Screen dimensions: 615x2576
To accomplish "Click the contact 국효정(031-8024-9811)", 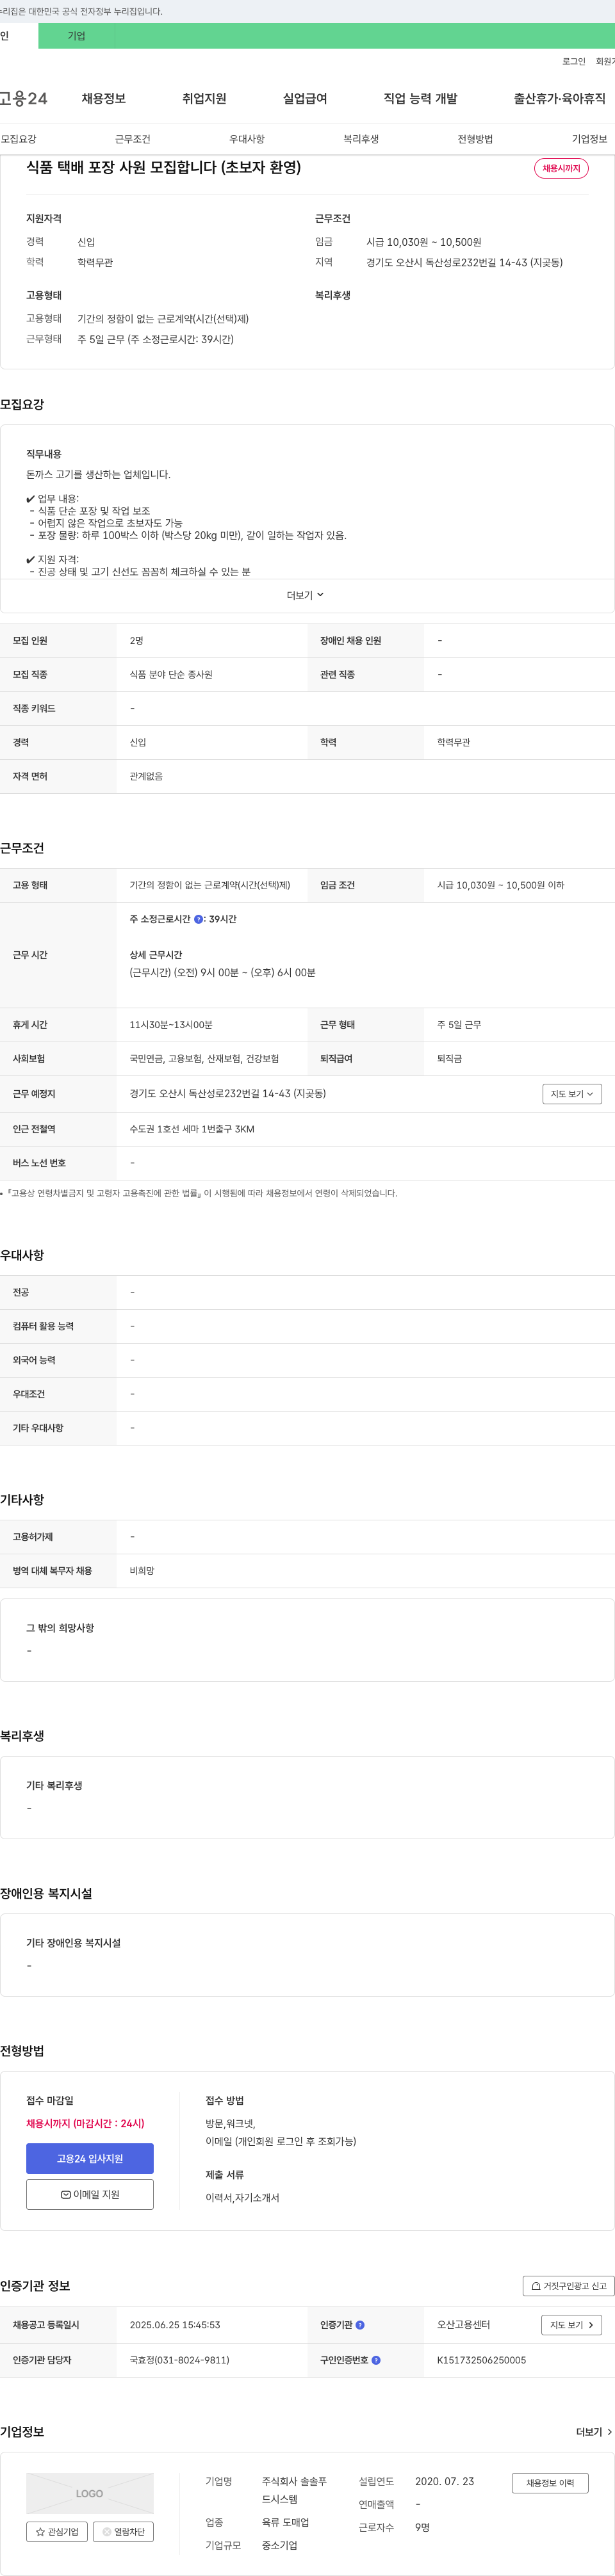I will 179,2360.
